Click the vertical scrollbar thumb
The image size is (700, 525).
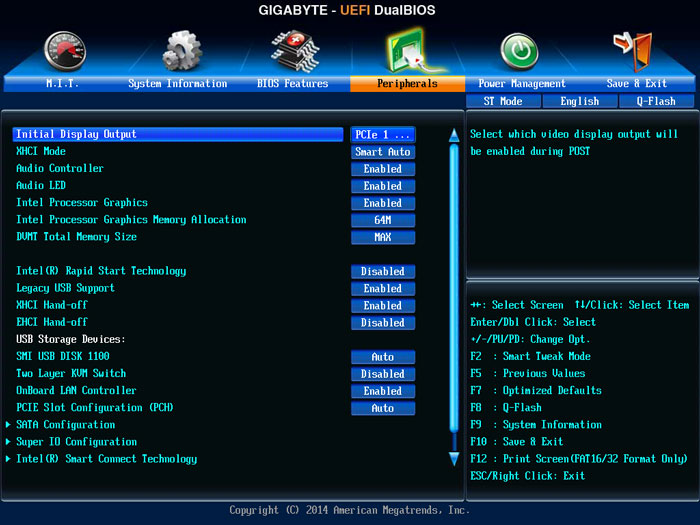454,288
